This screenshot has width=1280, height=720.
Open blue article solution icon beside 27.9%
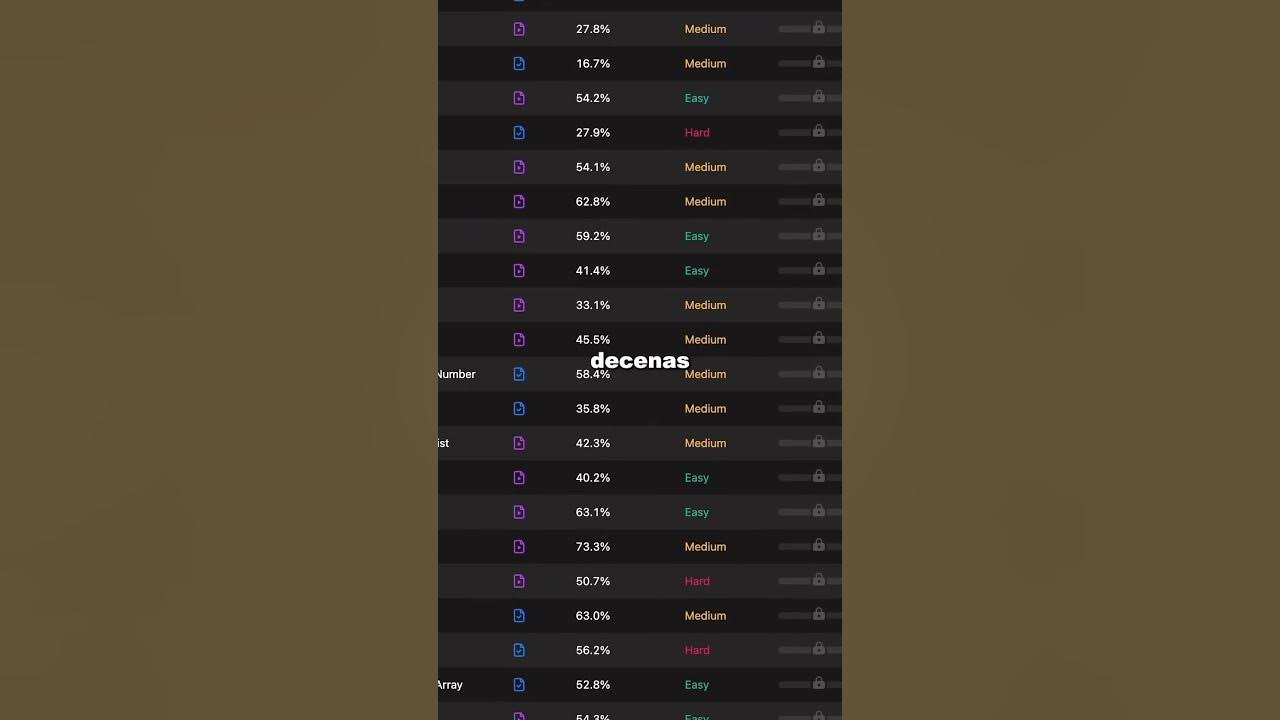[x=519, y=132]
